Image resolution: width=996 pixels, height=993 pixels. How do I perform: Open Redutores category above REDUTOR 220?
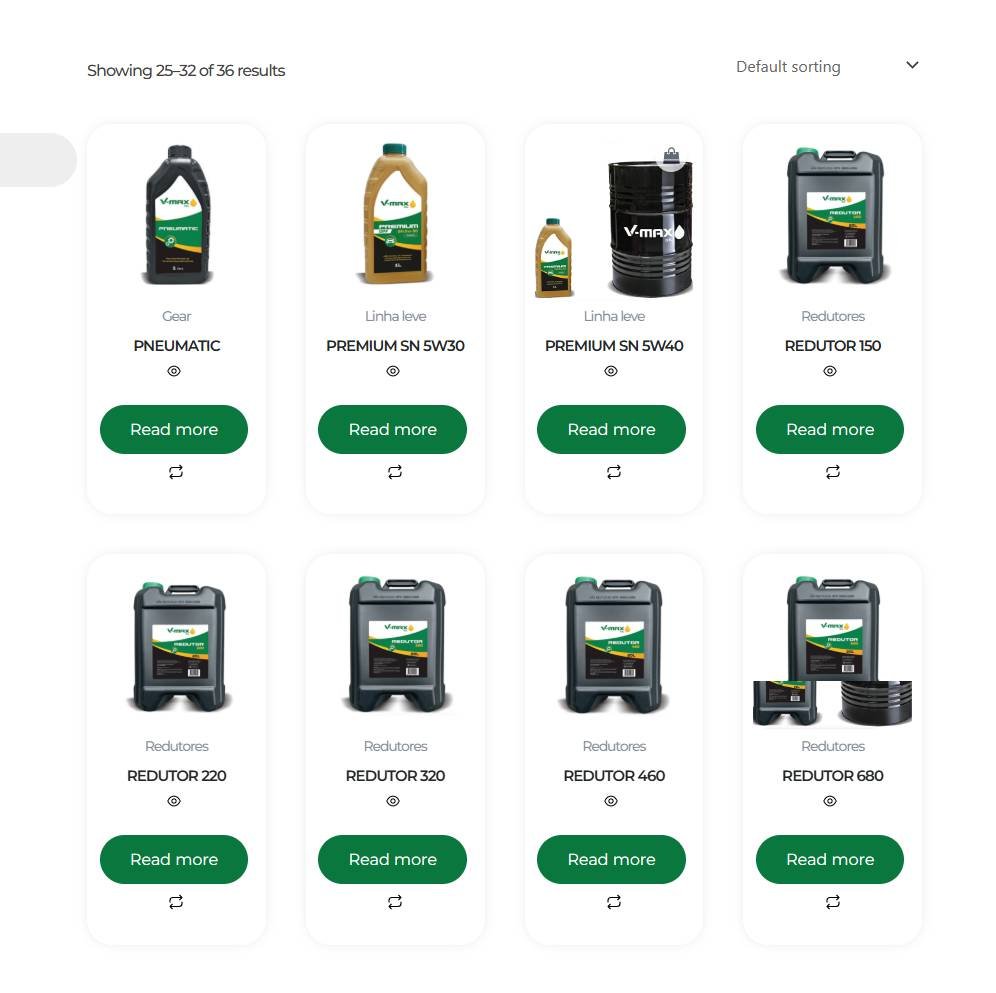pos(177,746)
